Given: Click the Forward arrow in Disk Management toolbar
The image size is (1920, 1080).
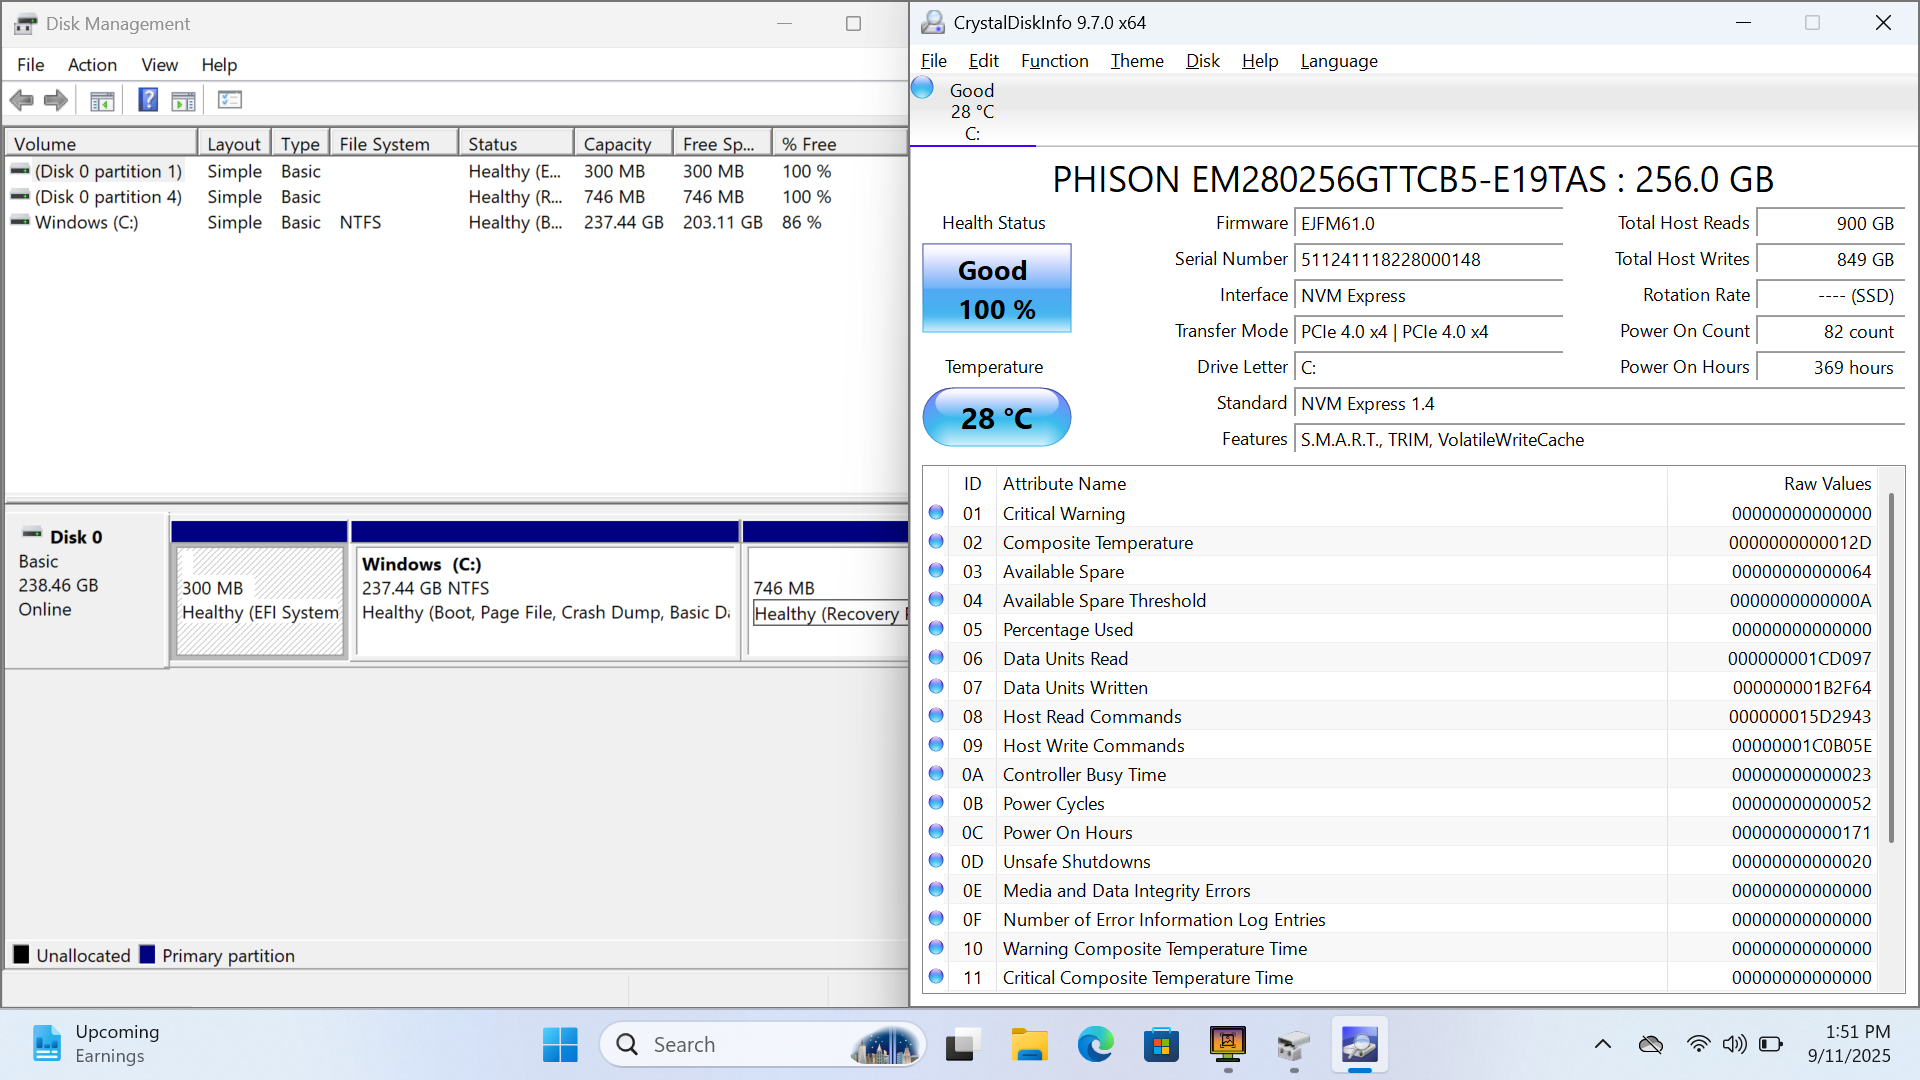Looking at the screenshot, I should point(56,100).
